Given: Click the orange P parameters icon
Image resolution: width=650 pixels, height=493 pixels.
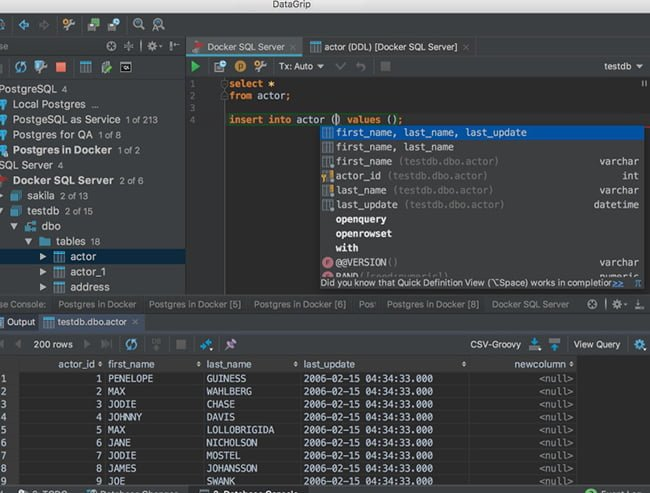Looking at the screenshot, I should pos(240,66).
